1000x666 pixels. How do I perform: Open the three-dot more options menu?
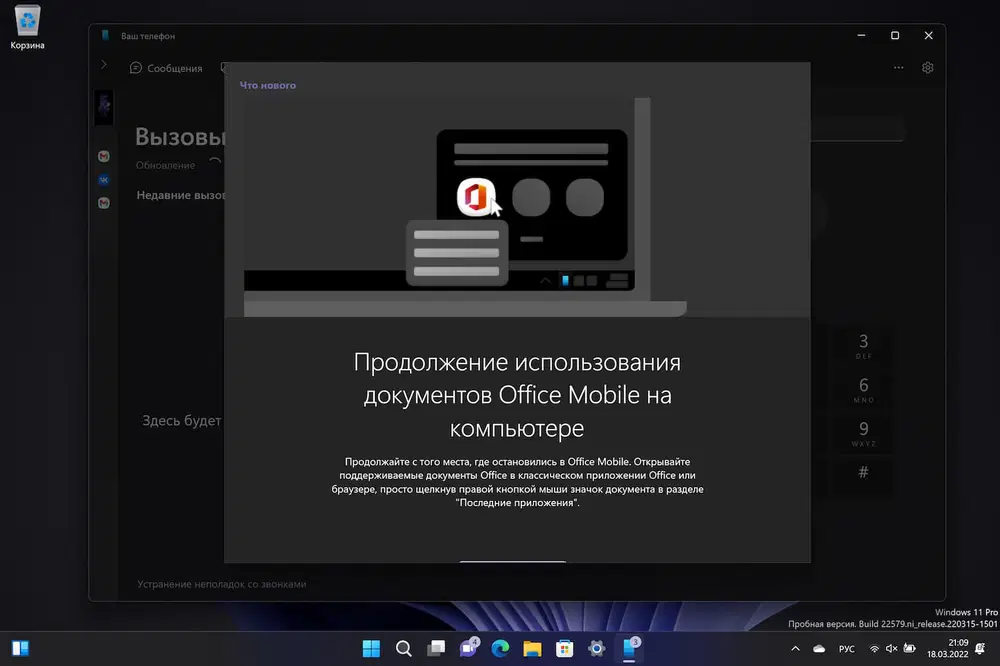(899, 68)
